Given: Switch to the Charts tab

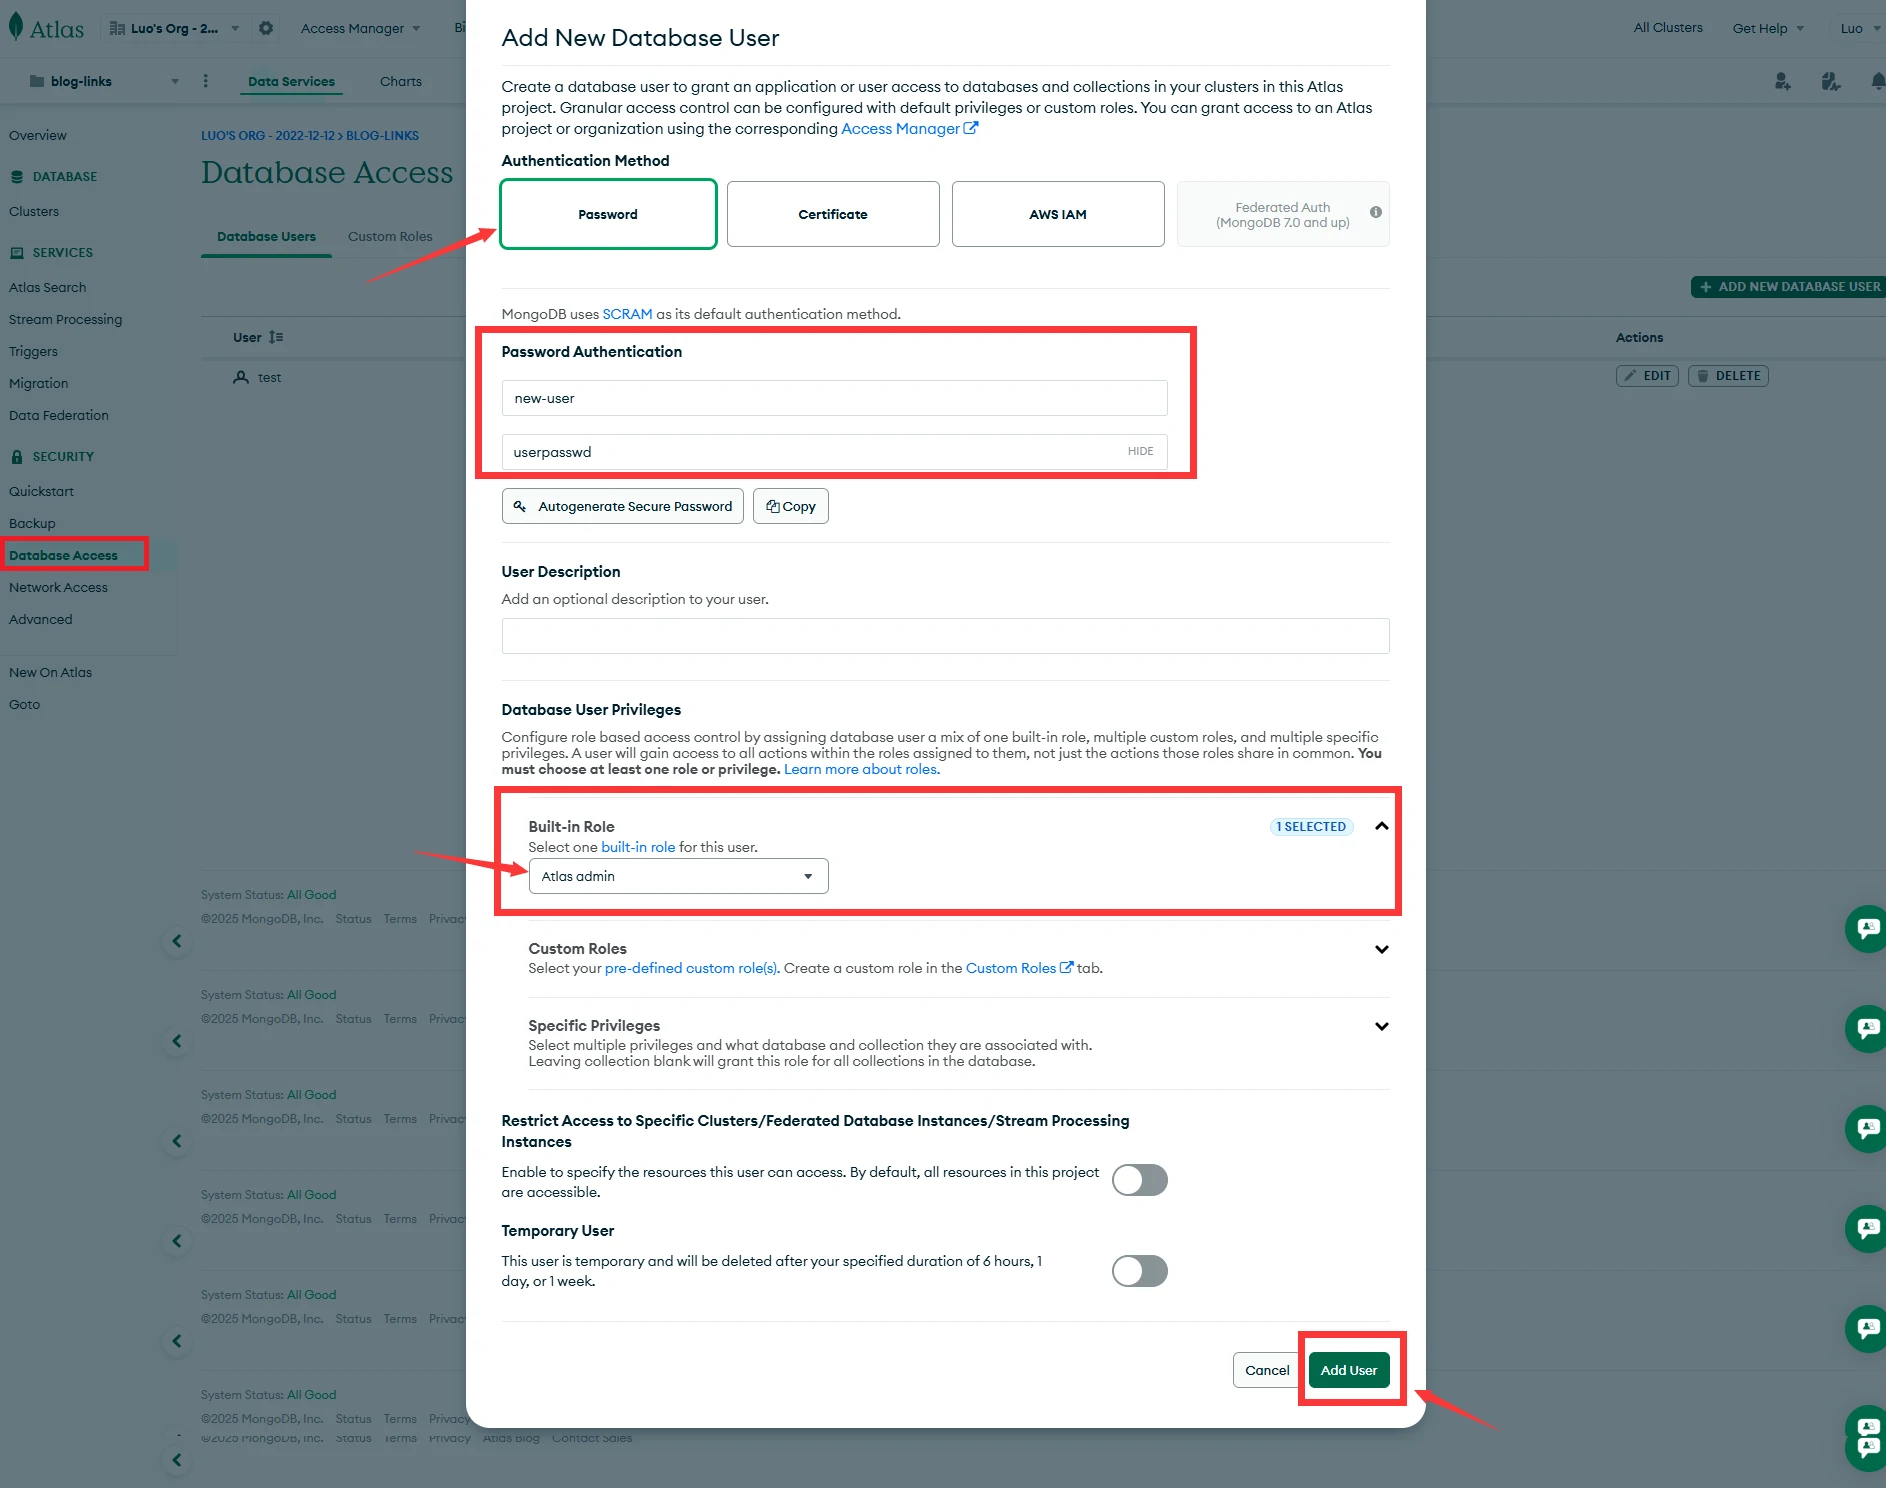Looking at the screenshot, I should tap(400, 81).
